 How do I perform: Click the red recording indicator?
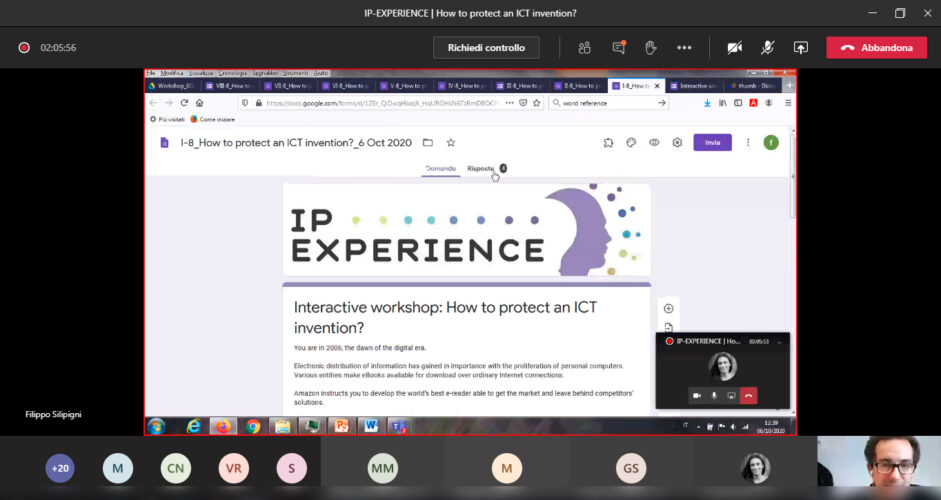(24, 47)
